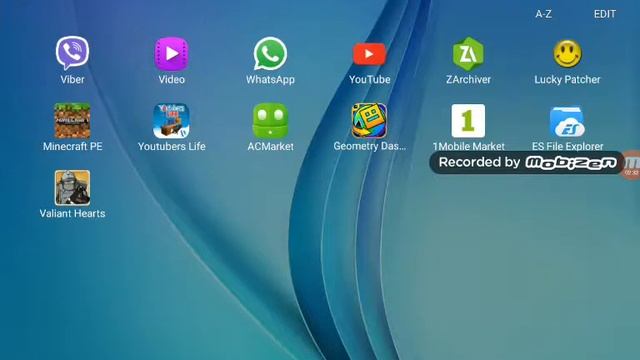Launch Lucky Patcher
The width and height of the screenshot is (640, 360).
pyautogui.click(x=567, y=53)
